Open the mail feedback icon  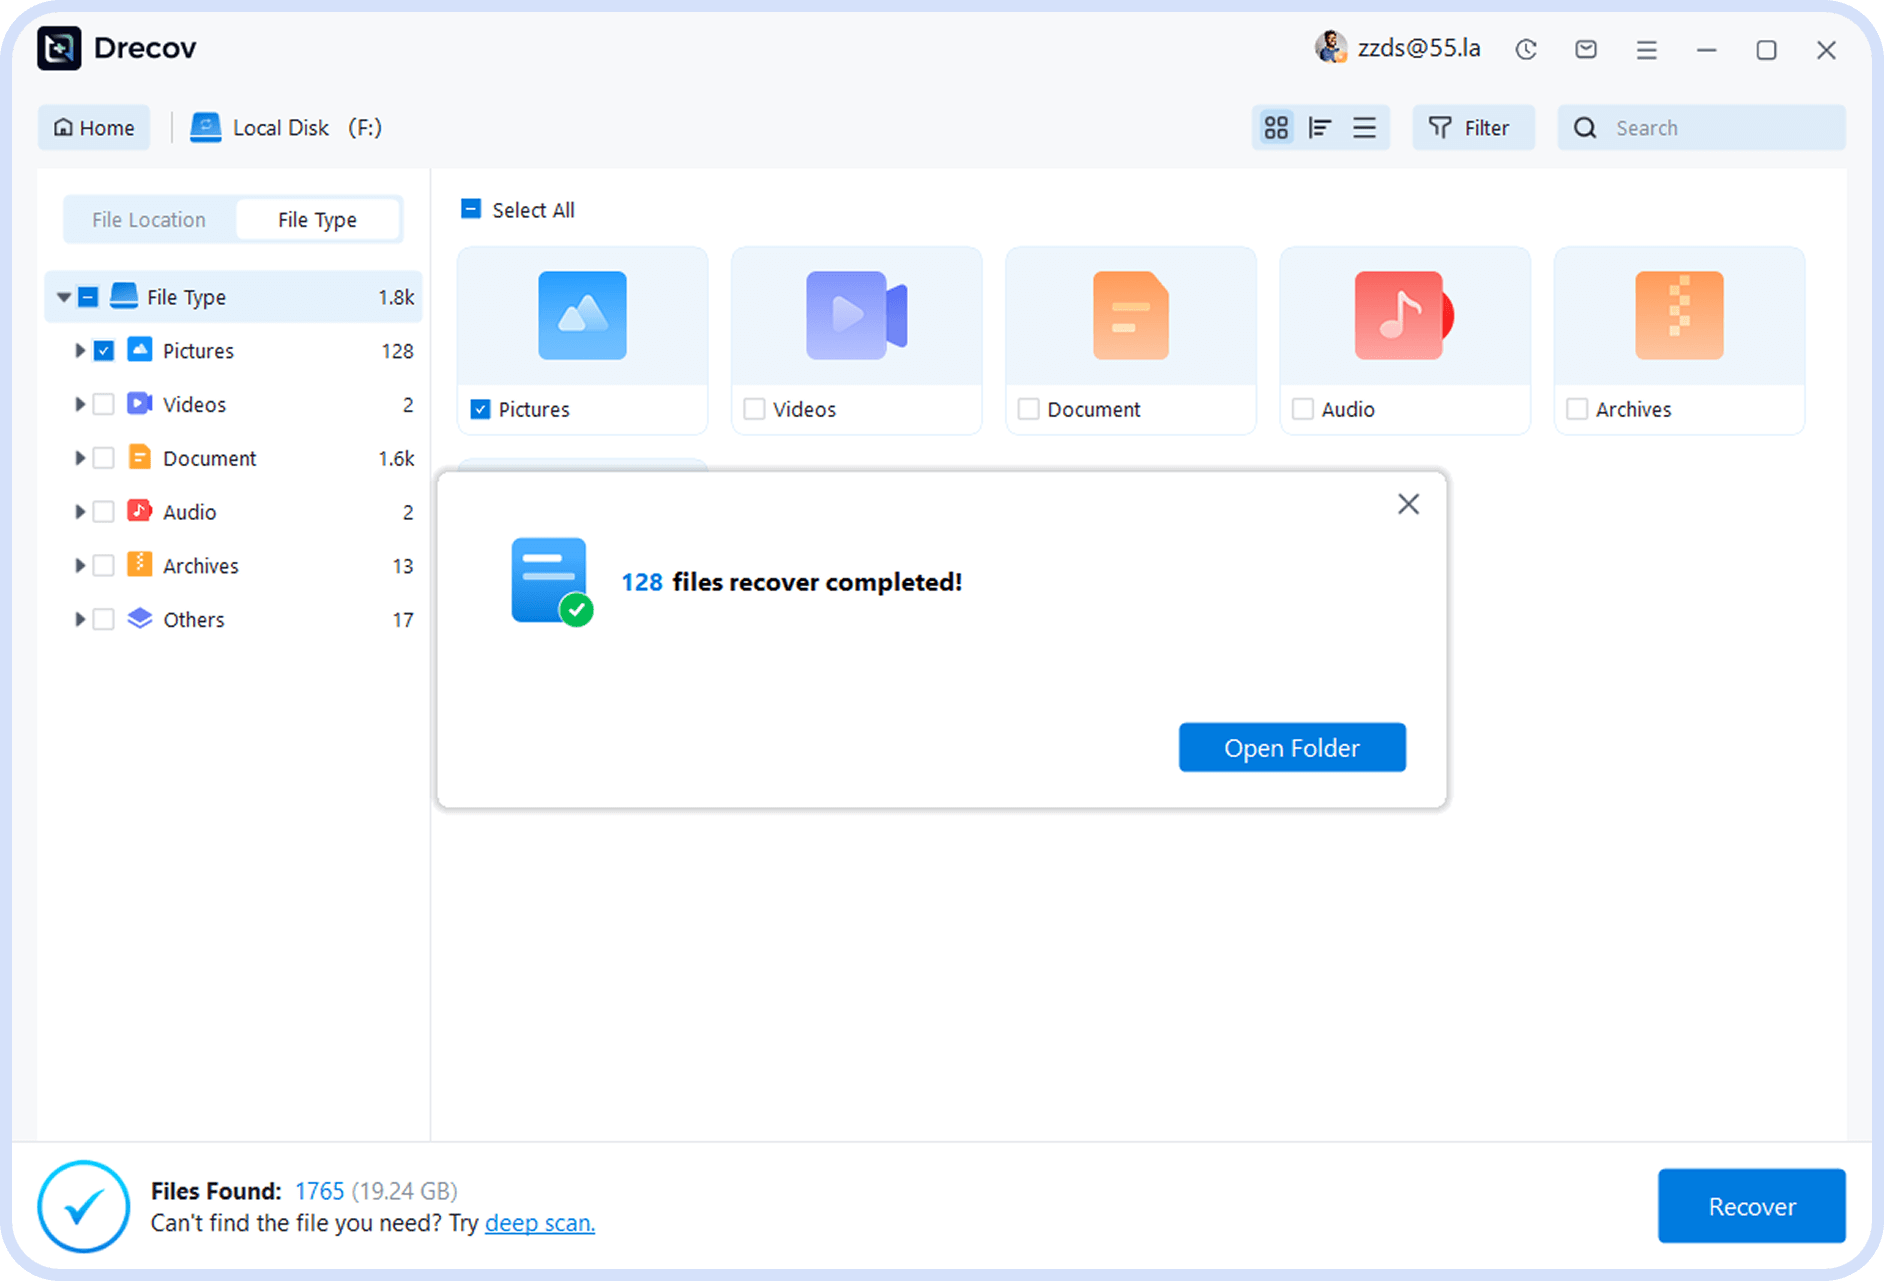point(1586,49)
